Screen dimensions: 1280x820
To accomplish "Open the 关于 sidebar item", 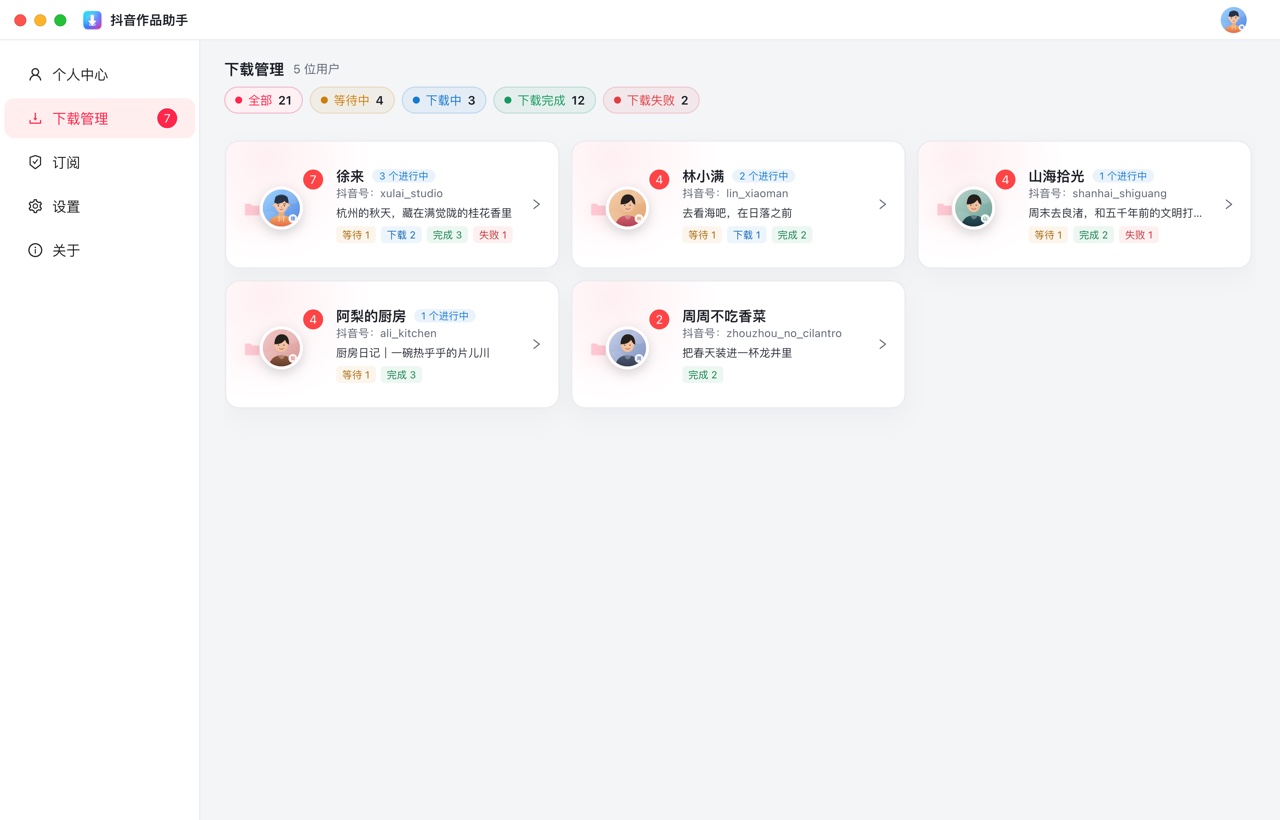I will pos(100,250).
